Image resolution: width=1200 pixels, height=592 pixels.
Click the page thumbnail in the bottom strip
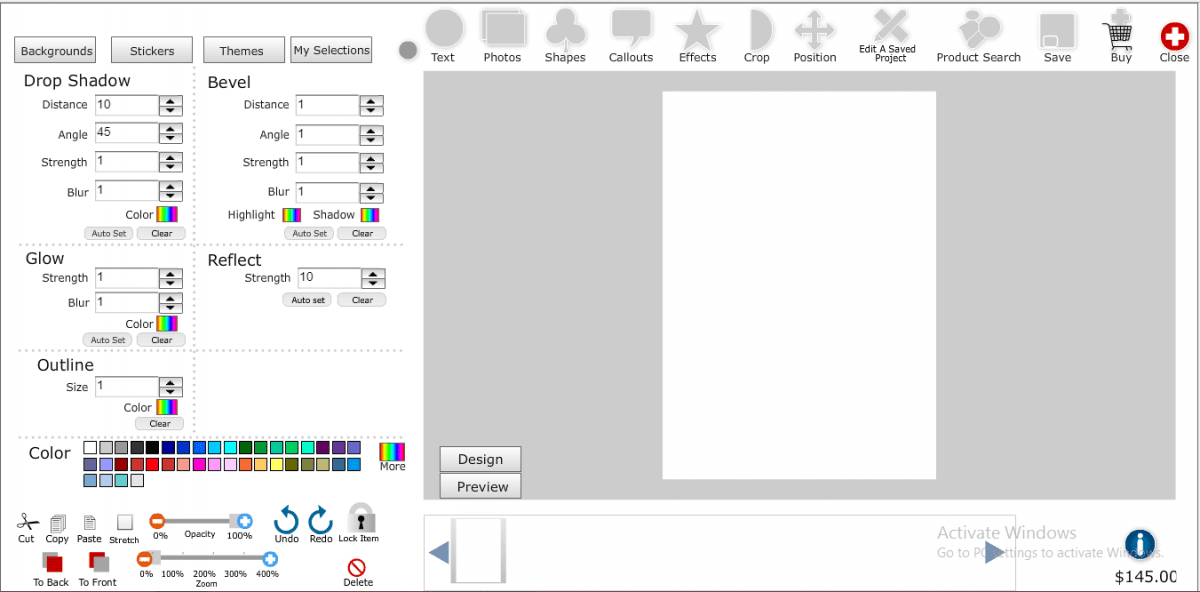click(x=477, y=550)
